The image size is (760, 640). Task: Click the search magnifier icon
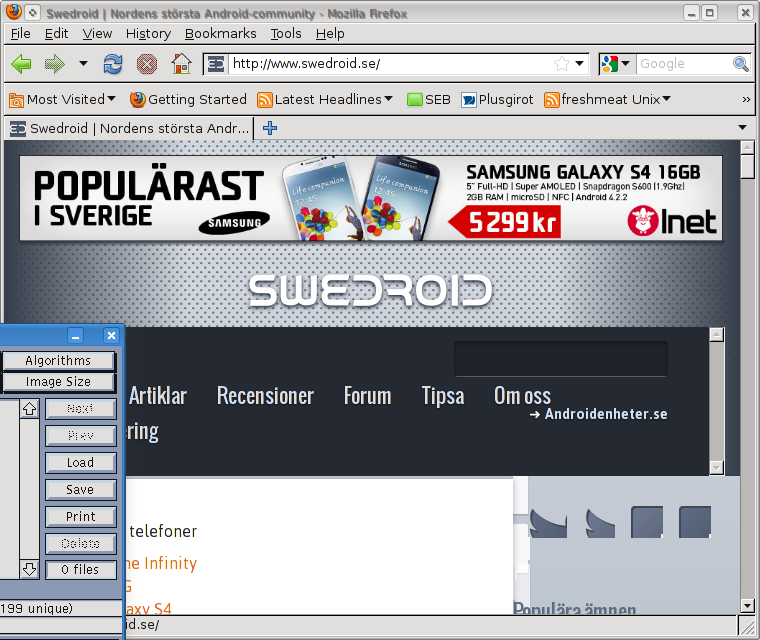click(x=741, y=64)
